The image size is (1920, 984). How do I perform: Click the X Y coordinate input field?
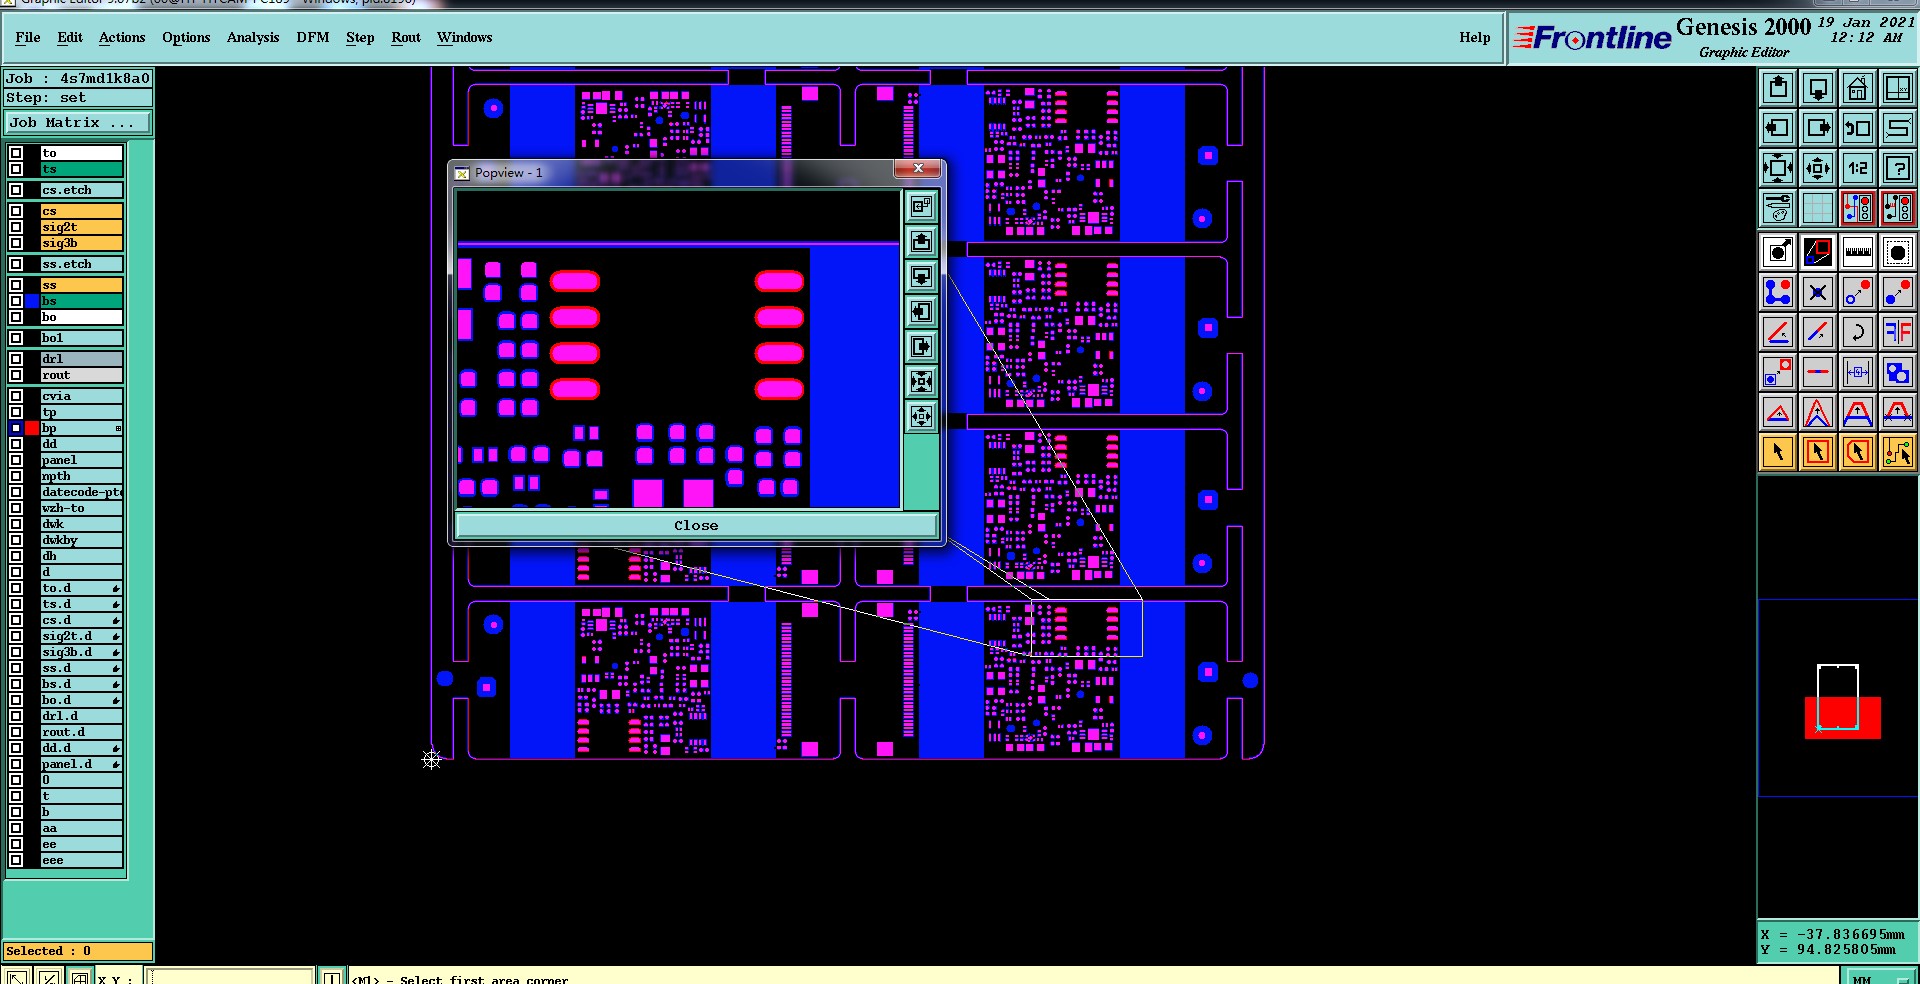(230, 978)
